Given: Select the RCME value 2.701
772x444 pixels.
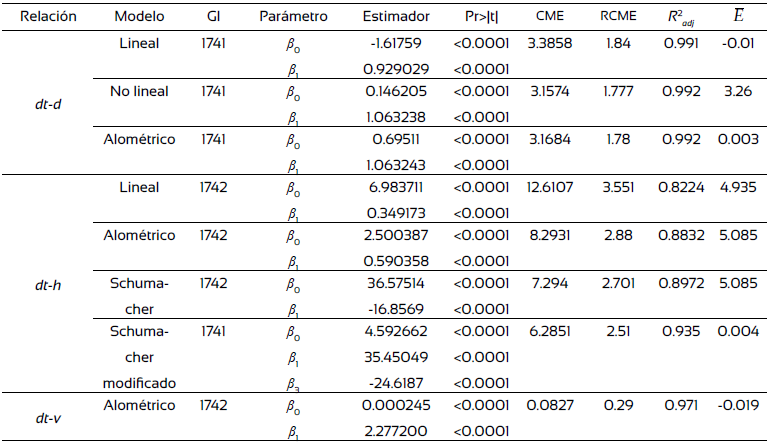Looking at the screenshot, I should 618,283.
